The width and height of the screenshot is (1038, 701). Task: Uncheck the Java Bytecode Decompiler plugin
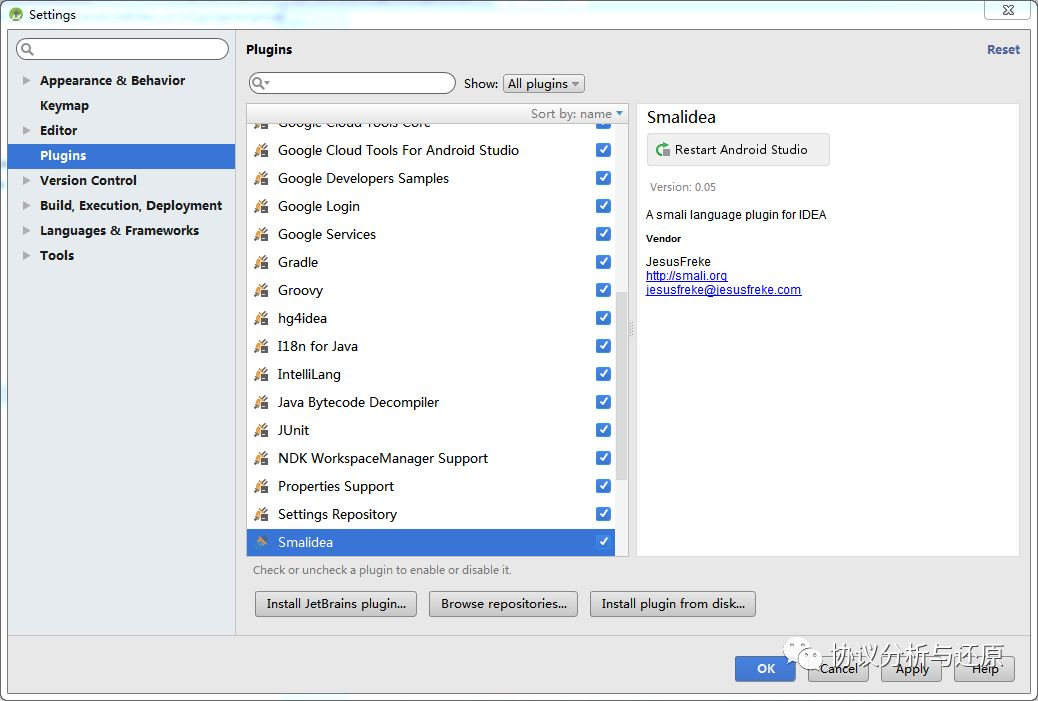[603, 402]
